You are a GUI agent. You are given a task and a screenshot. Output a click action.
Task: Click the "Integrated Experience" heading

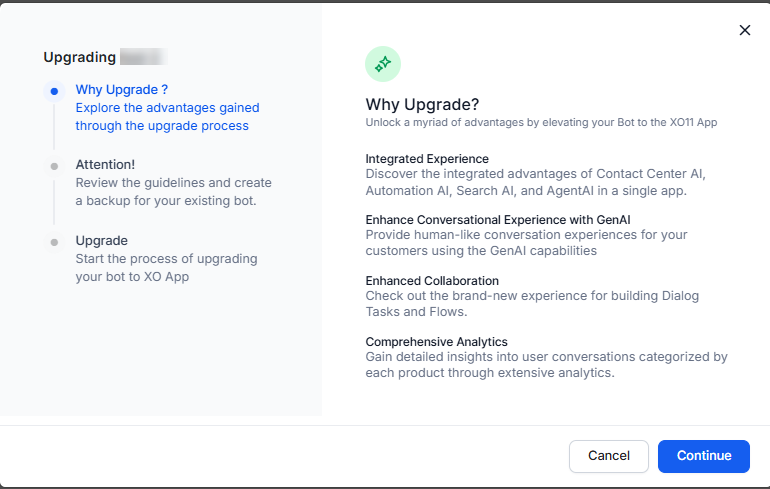point(427,158)
